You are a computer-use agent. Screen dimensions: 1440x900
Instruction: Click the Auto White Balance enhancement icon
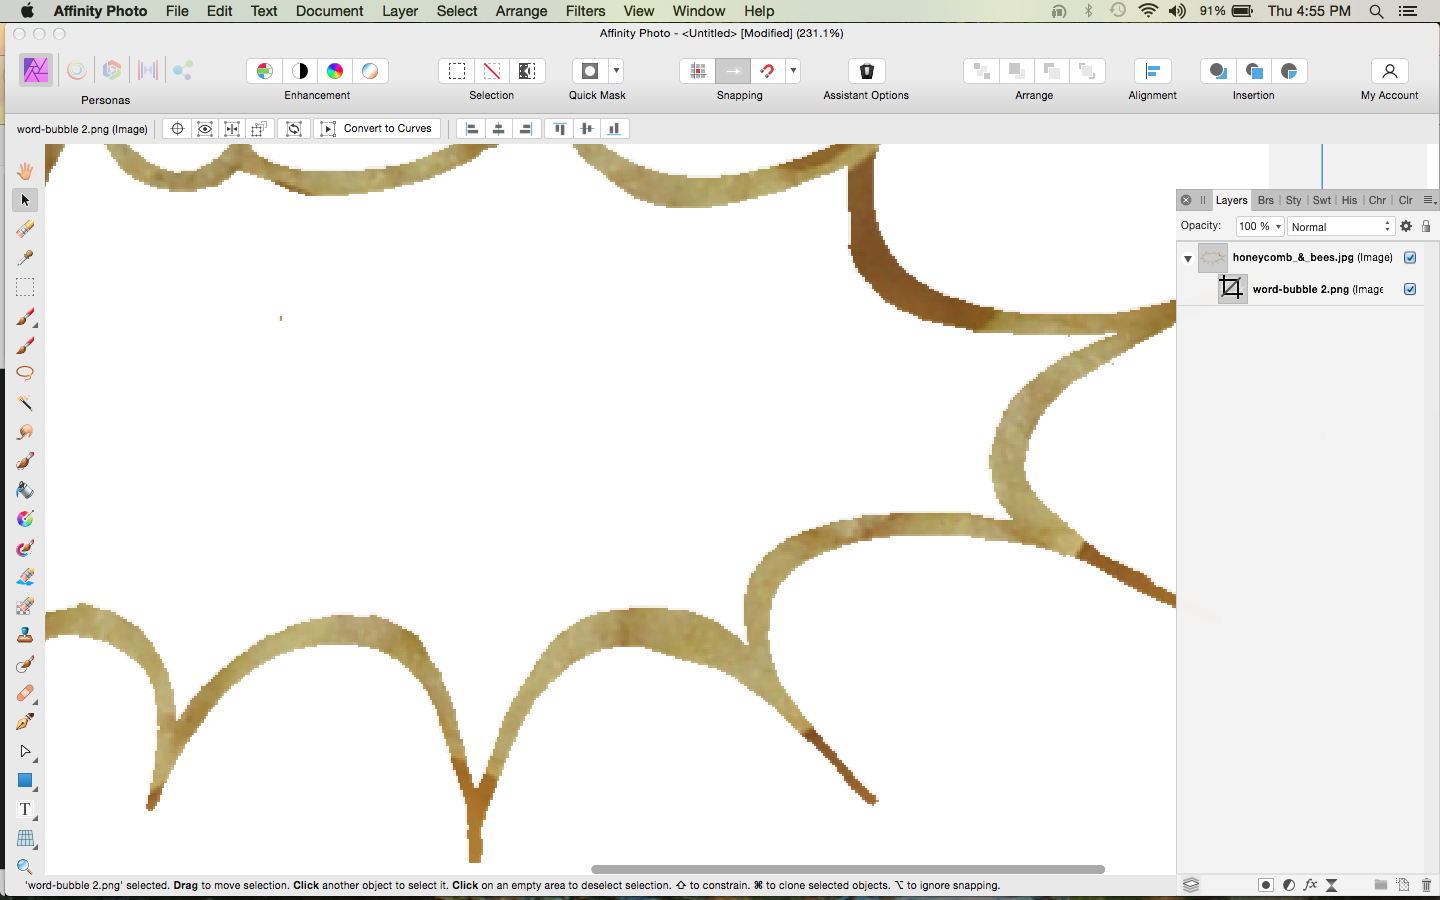[x=370, y=71]
